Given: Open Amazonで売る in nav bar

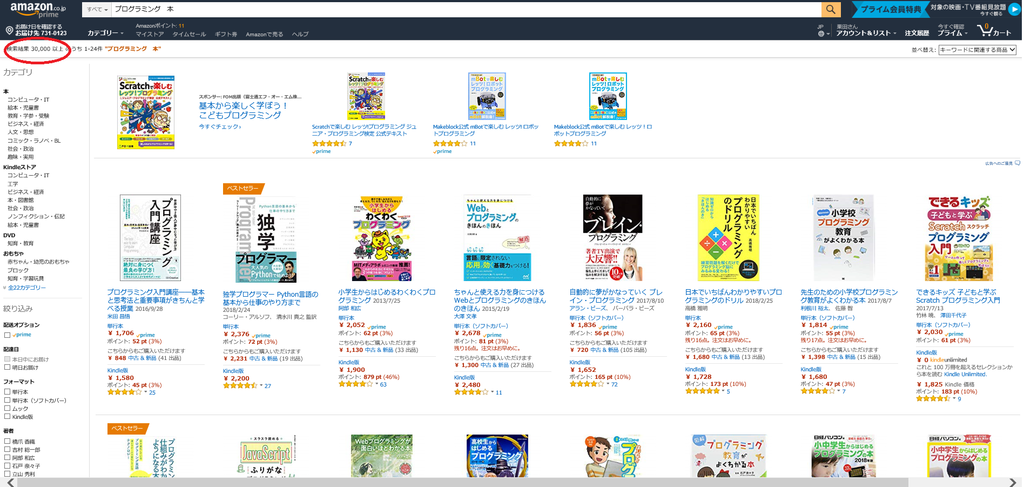Looking at the screenshot, I should [x=264, y=34].
